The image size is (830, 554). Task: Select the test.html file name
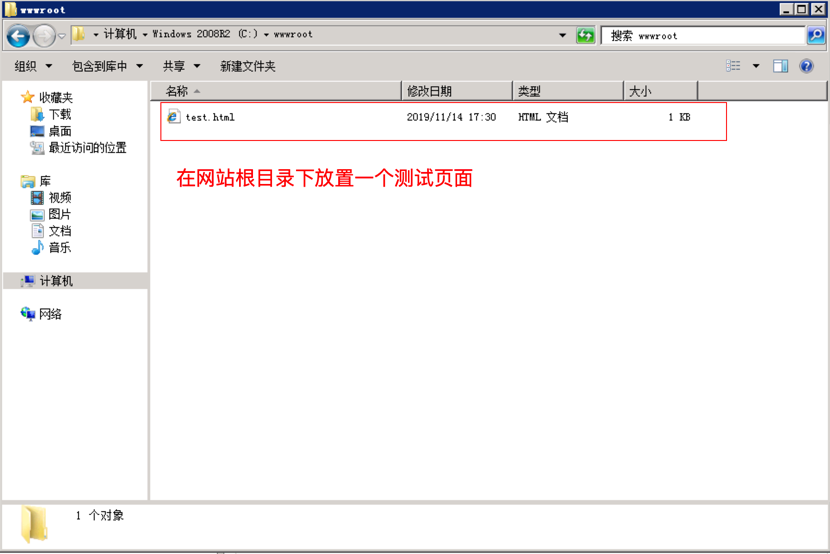[x=210, y=117]
